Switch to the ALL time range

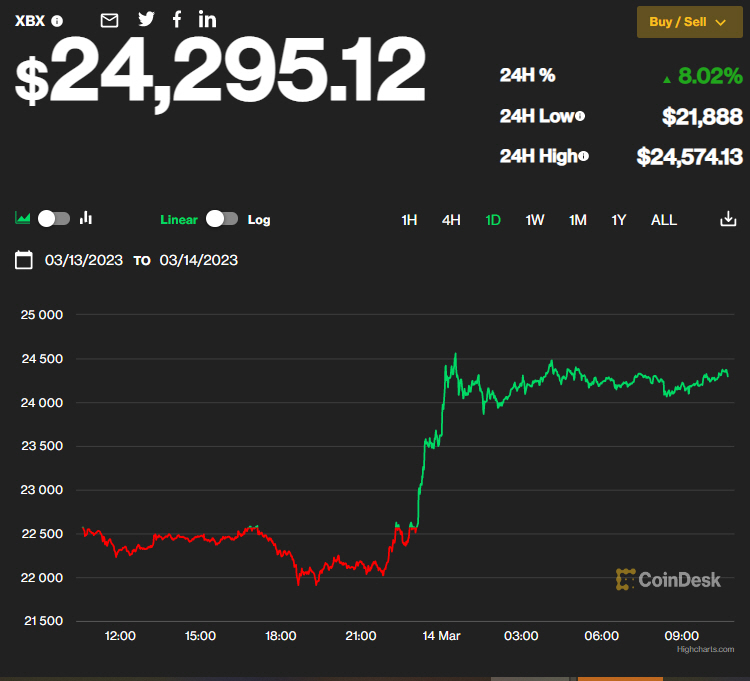(x=663, y=220)
